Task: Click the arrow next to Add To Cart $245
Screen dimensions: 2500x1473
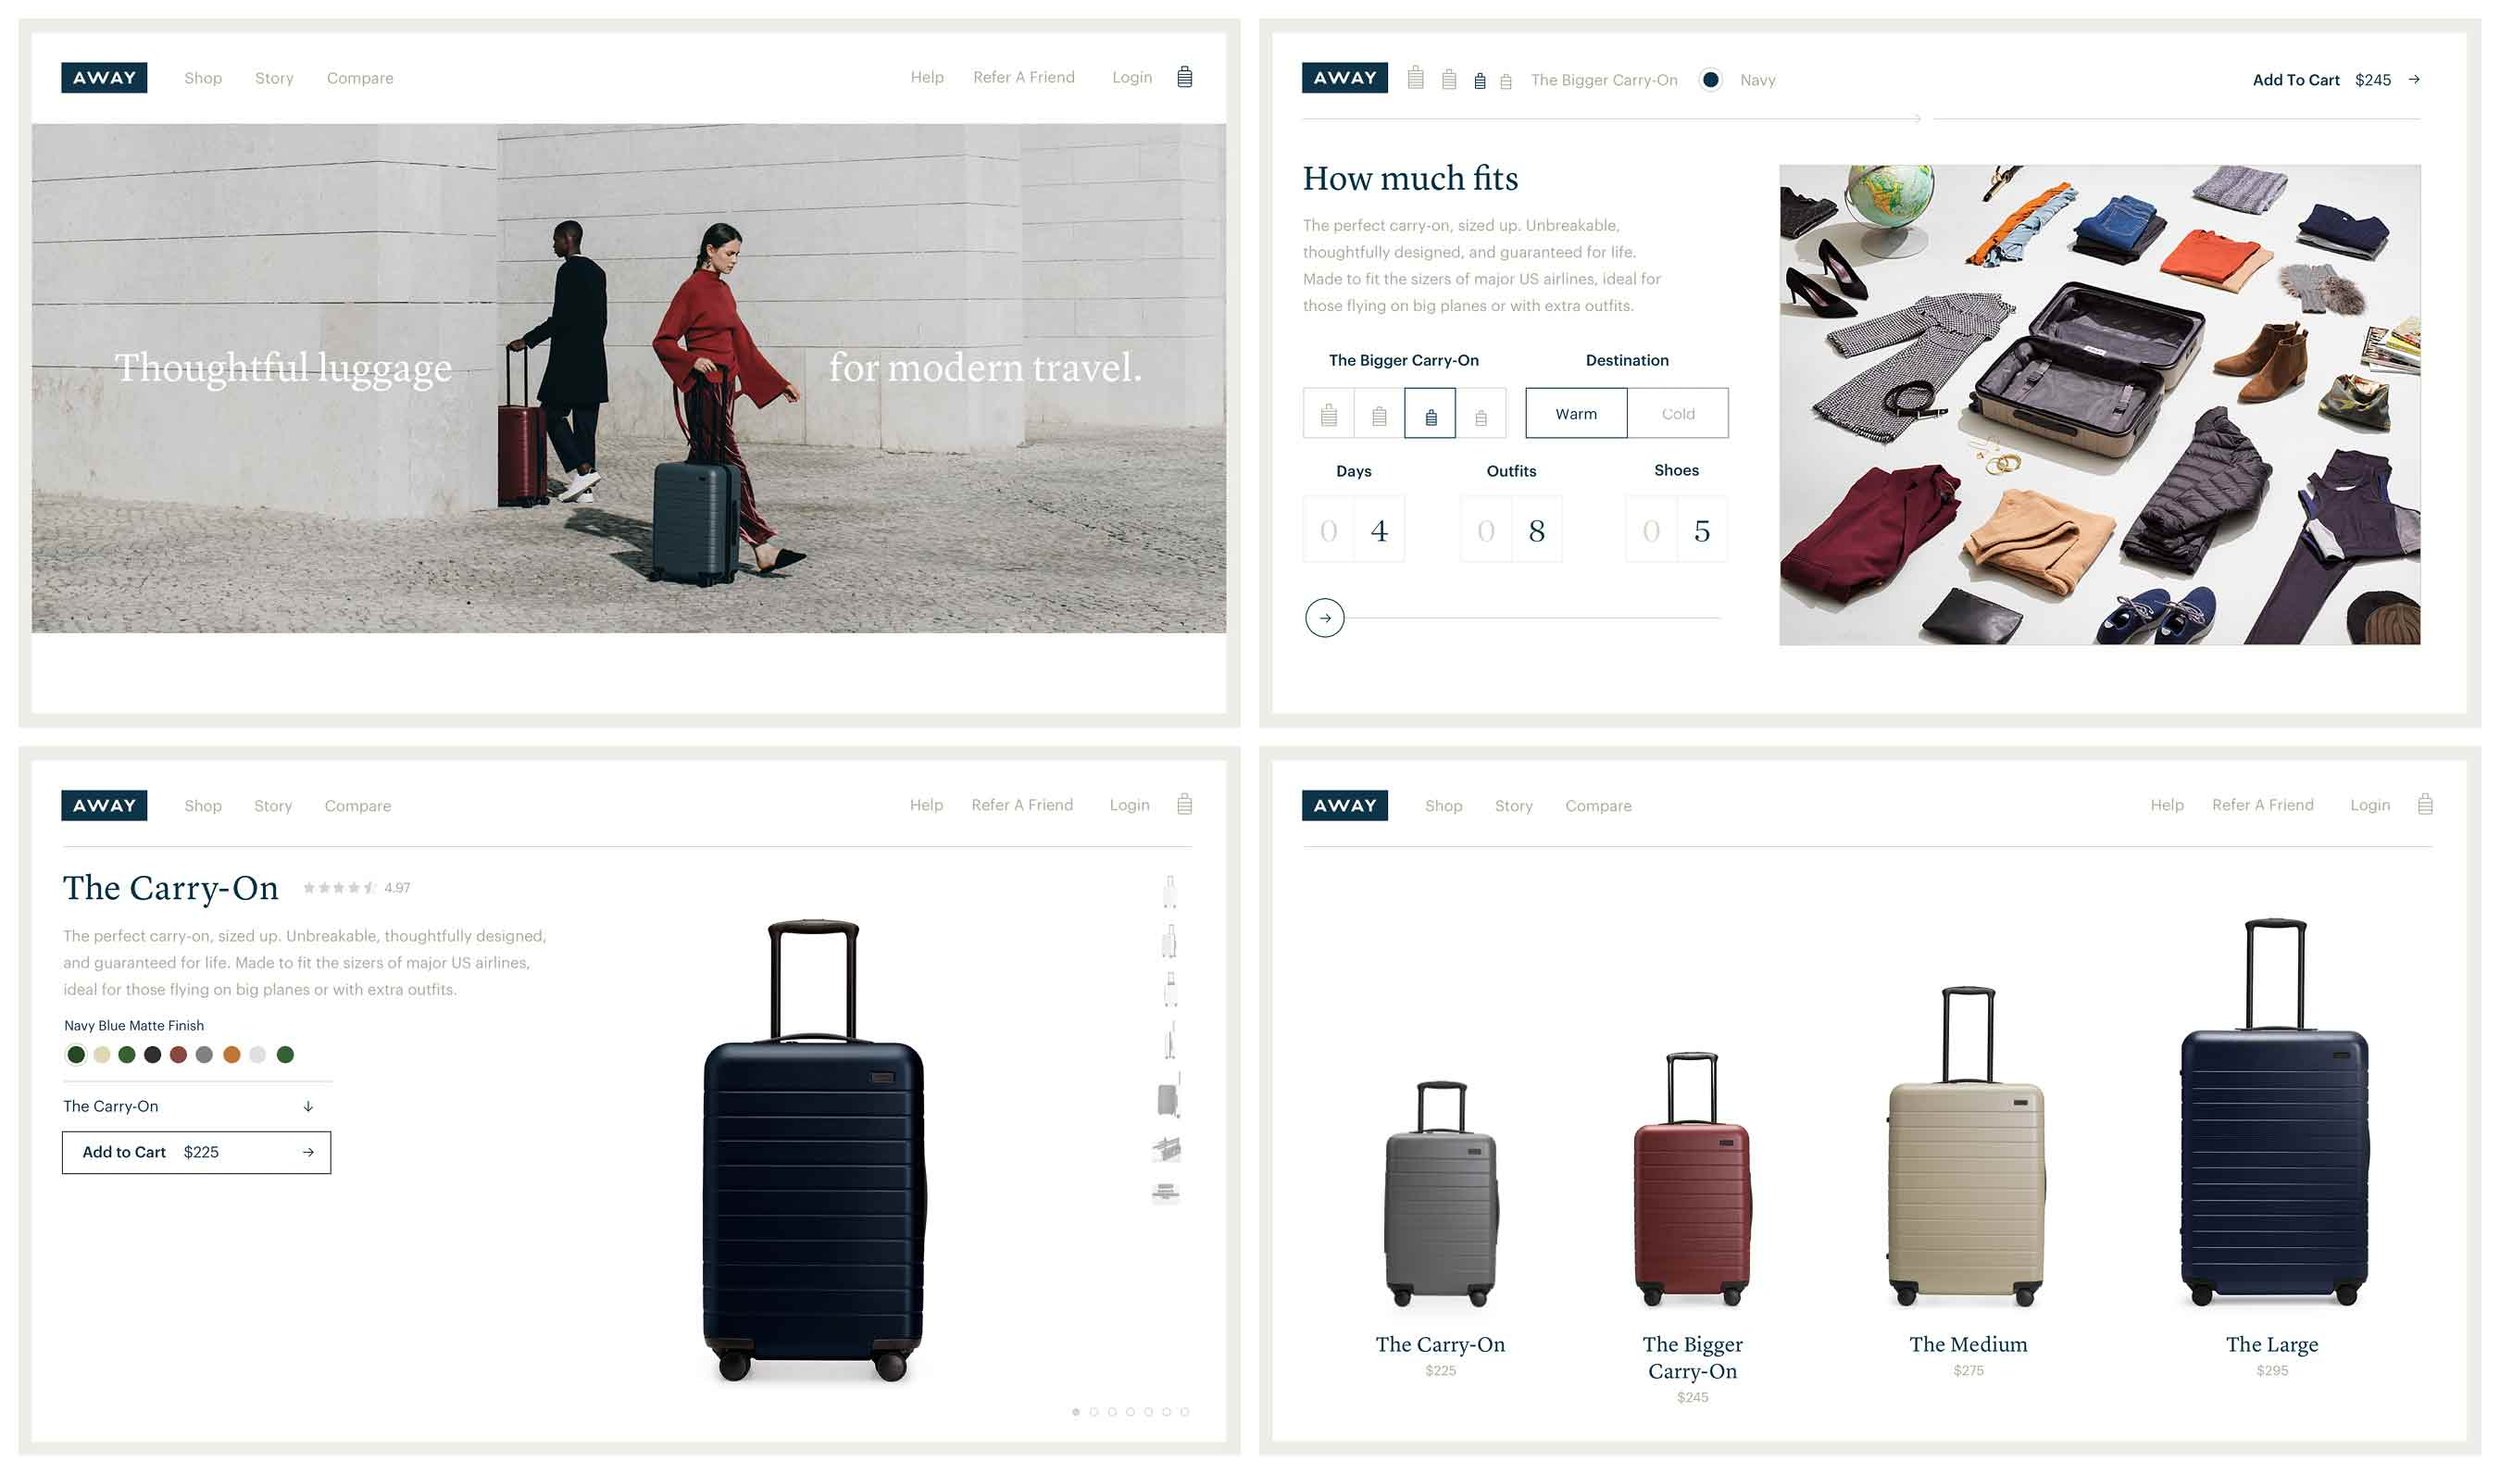Action: [2414, 79]
